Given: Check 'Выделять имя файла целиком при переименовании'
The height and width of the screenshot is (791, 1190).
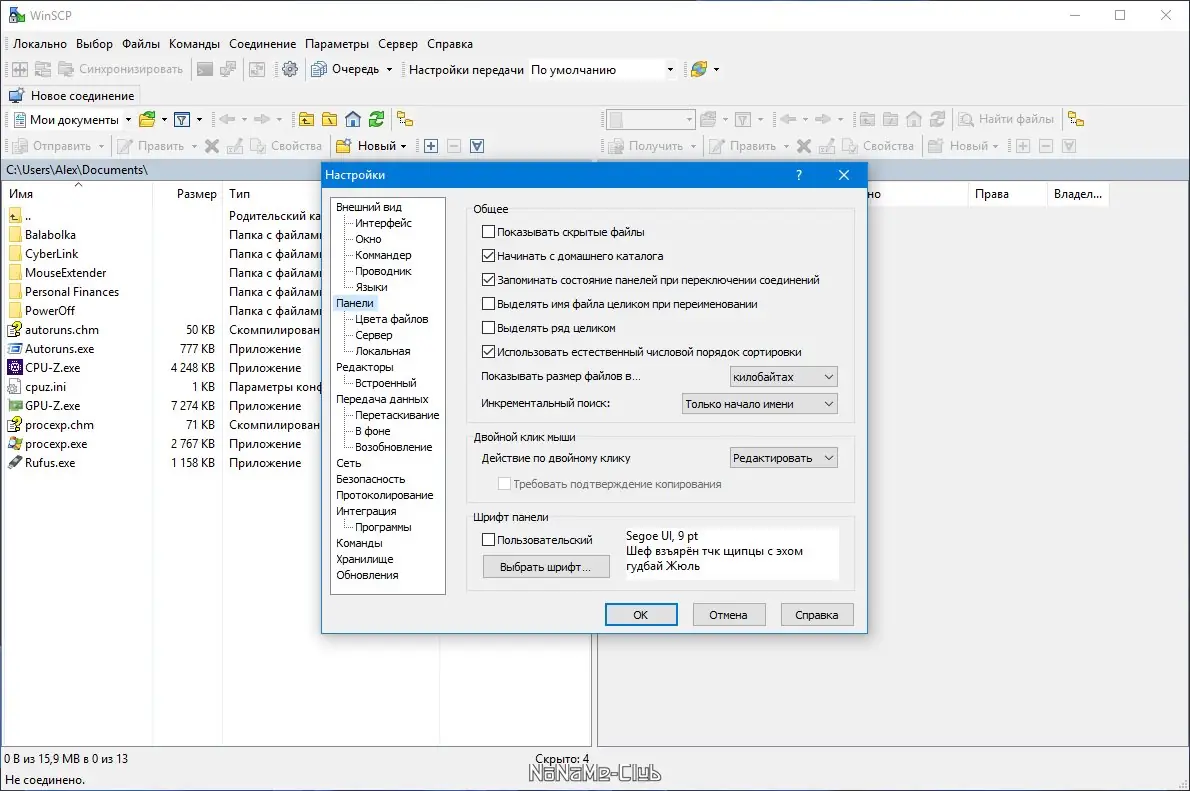Looking at the screenshot, I should 489,304.
